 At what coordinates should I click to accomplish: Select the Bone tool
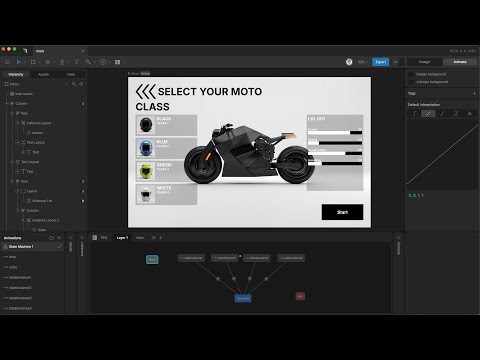click(x=88, y=62)
